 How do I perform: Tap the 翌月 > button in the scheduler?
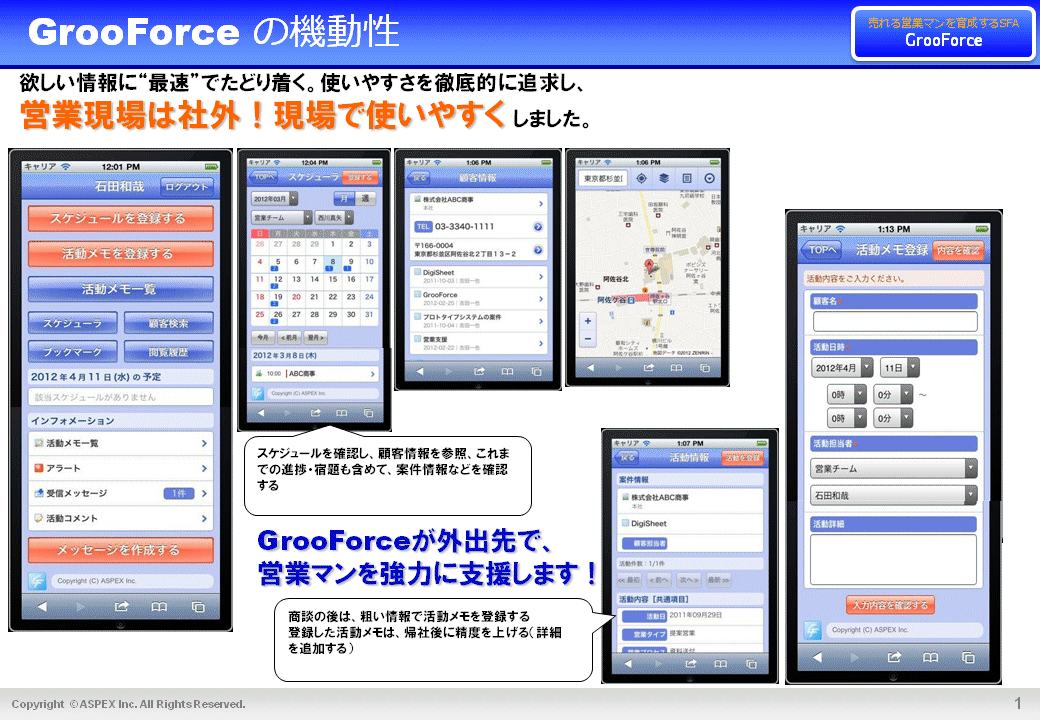click(x=316, y=338)
